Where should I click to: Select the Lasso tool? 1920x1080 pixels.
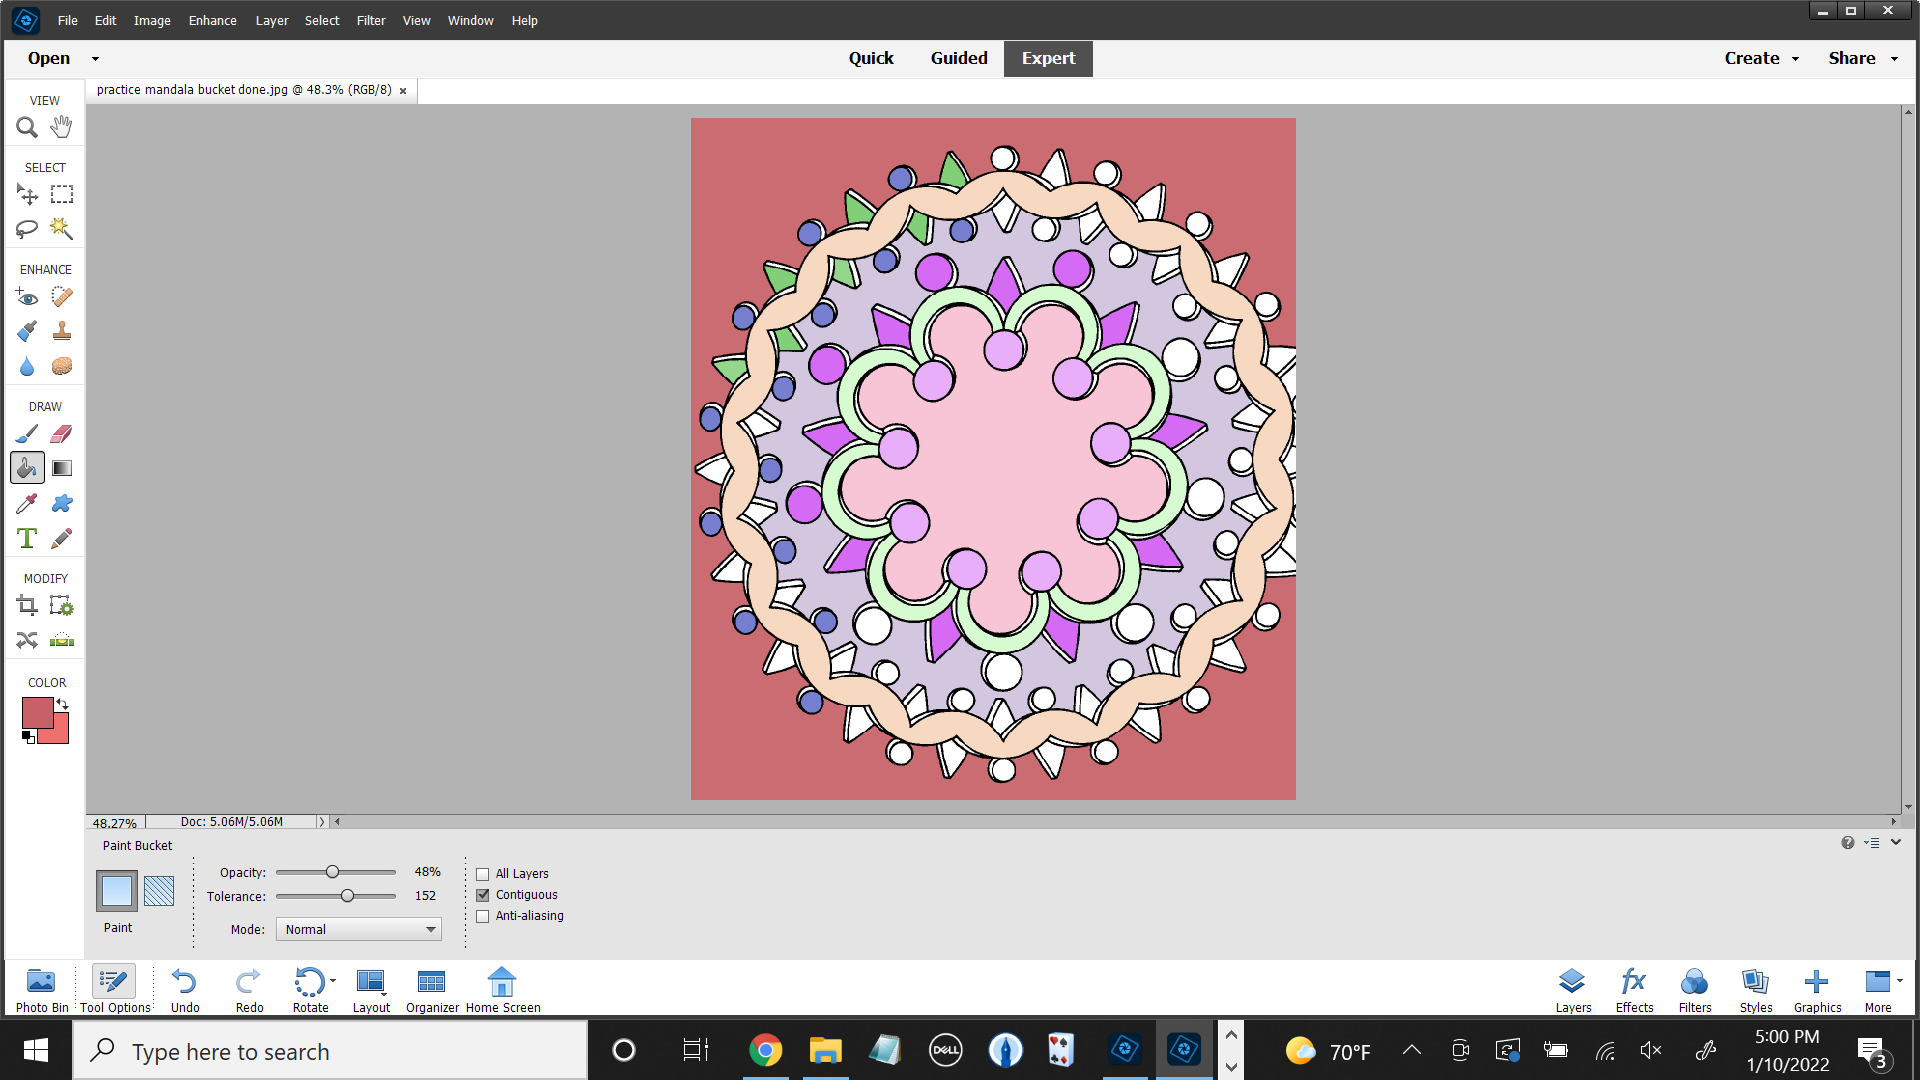coord(27,229)
